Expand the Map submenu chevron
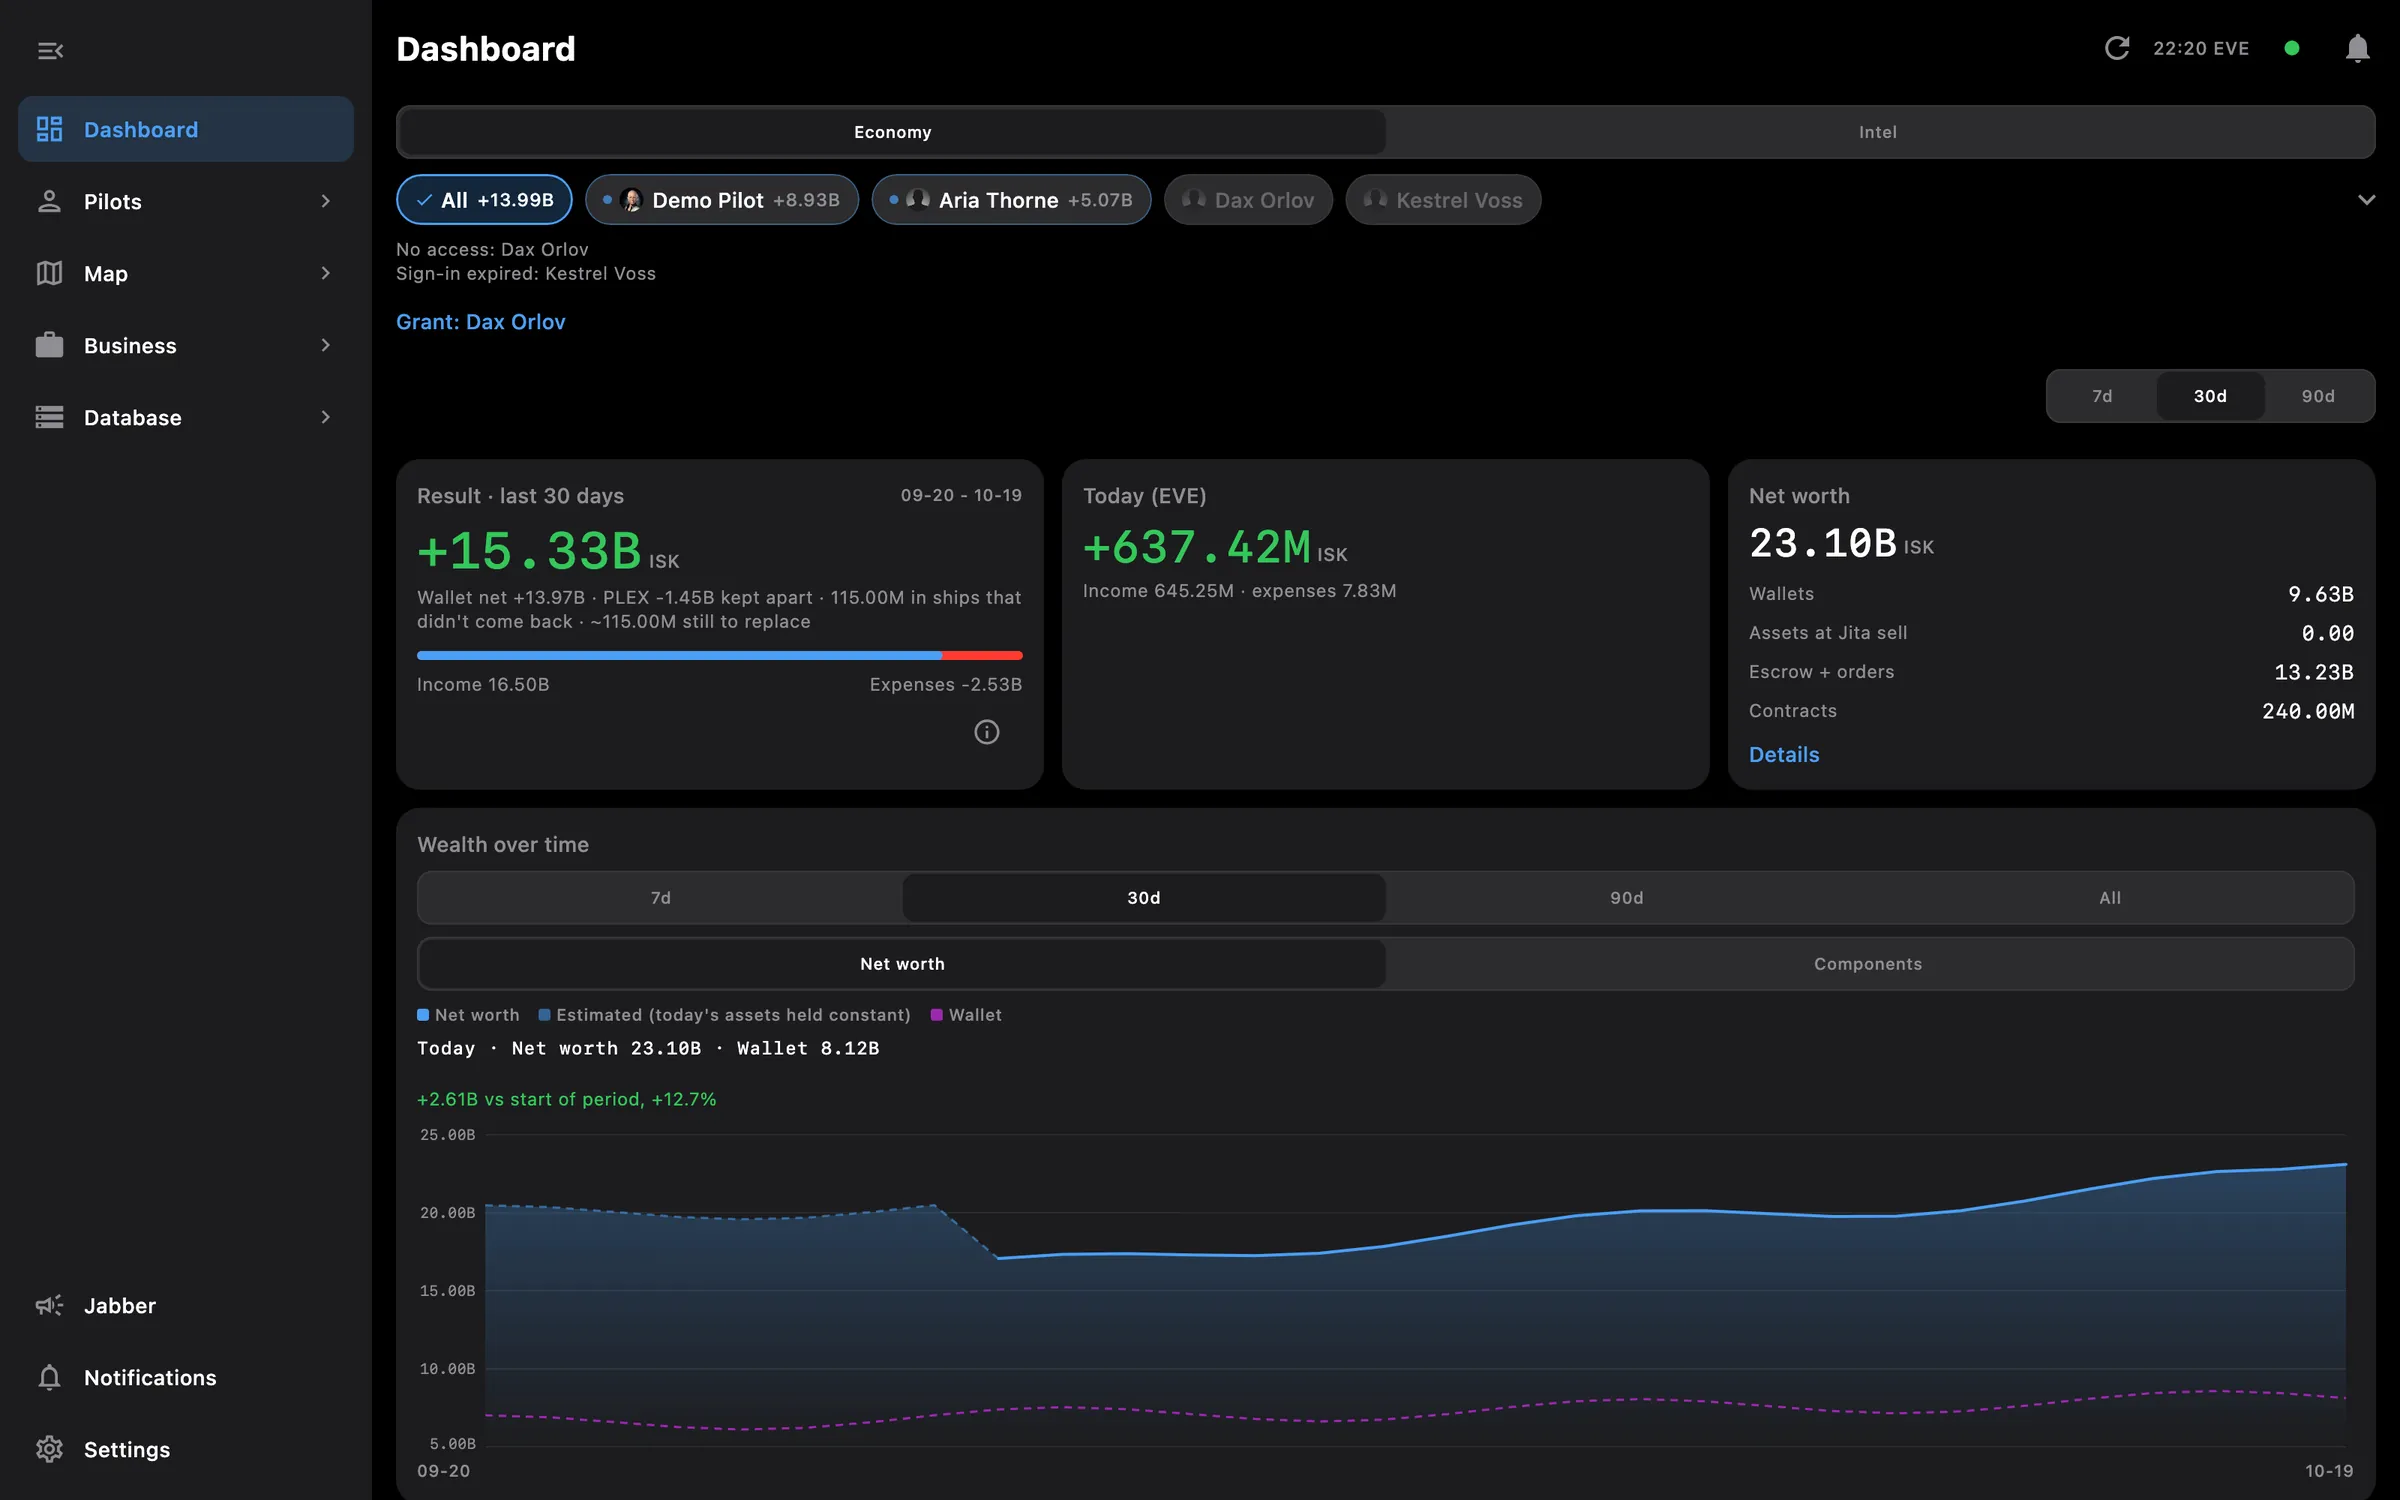 click(x=325, y=273)
